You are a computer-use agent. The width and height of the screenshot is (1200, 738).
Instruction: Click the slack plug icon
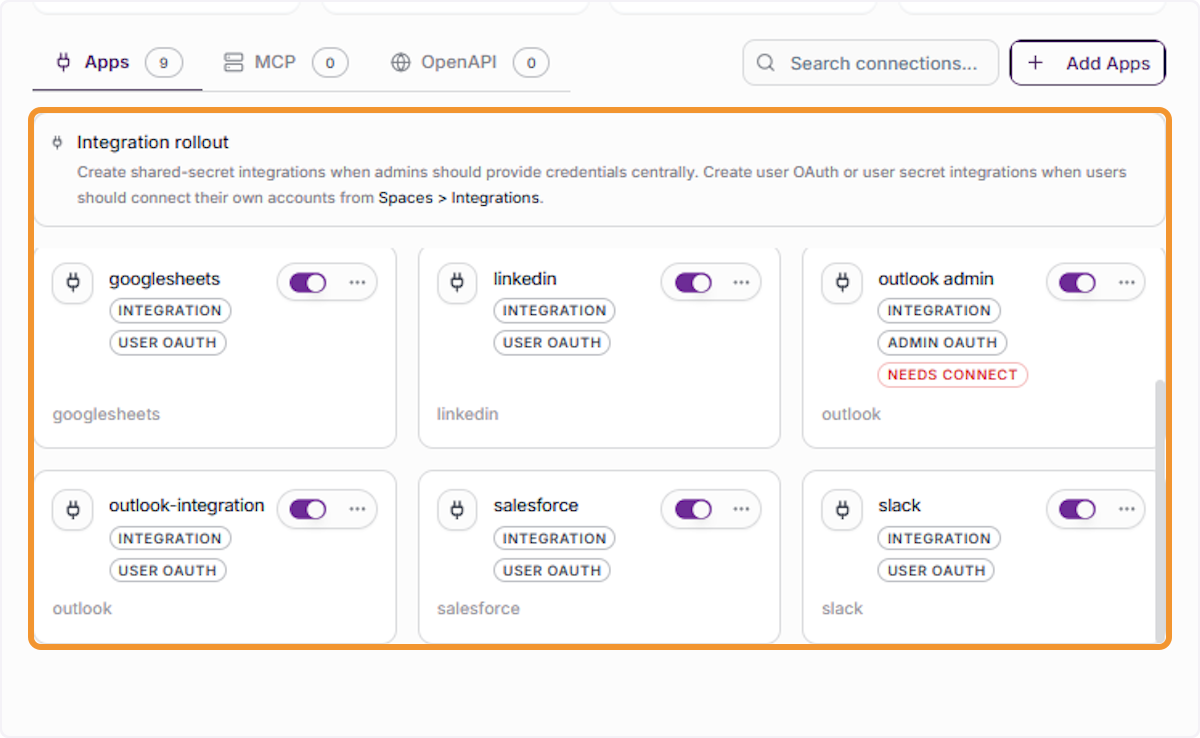(x=842, y=510)
